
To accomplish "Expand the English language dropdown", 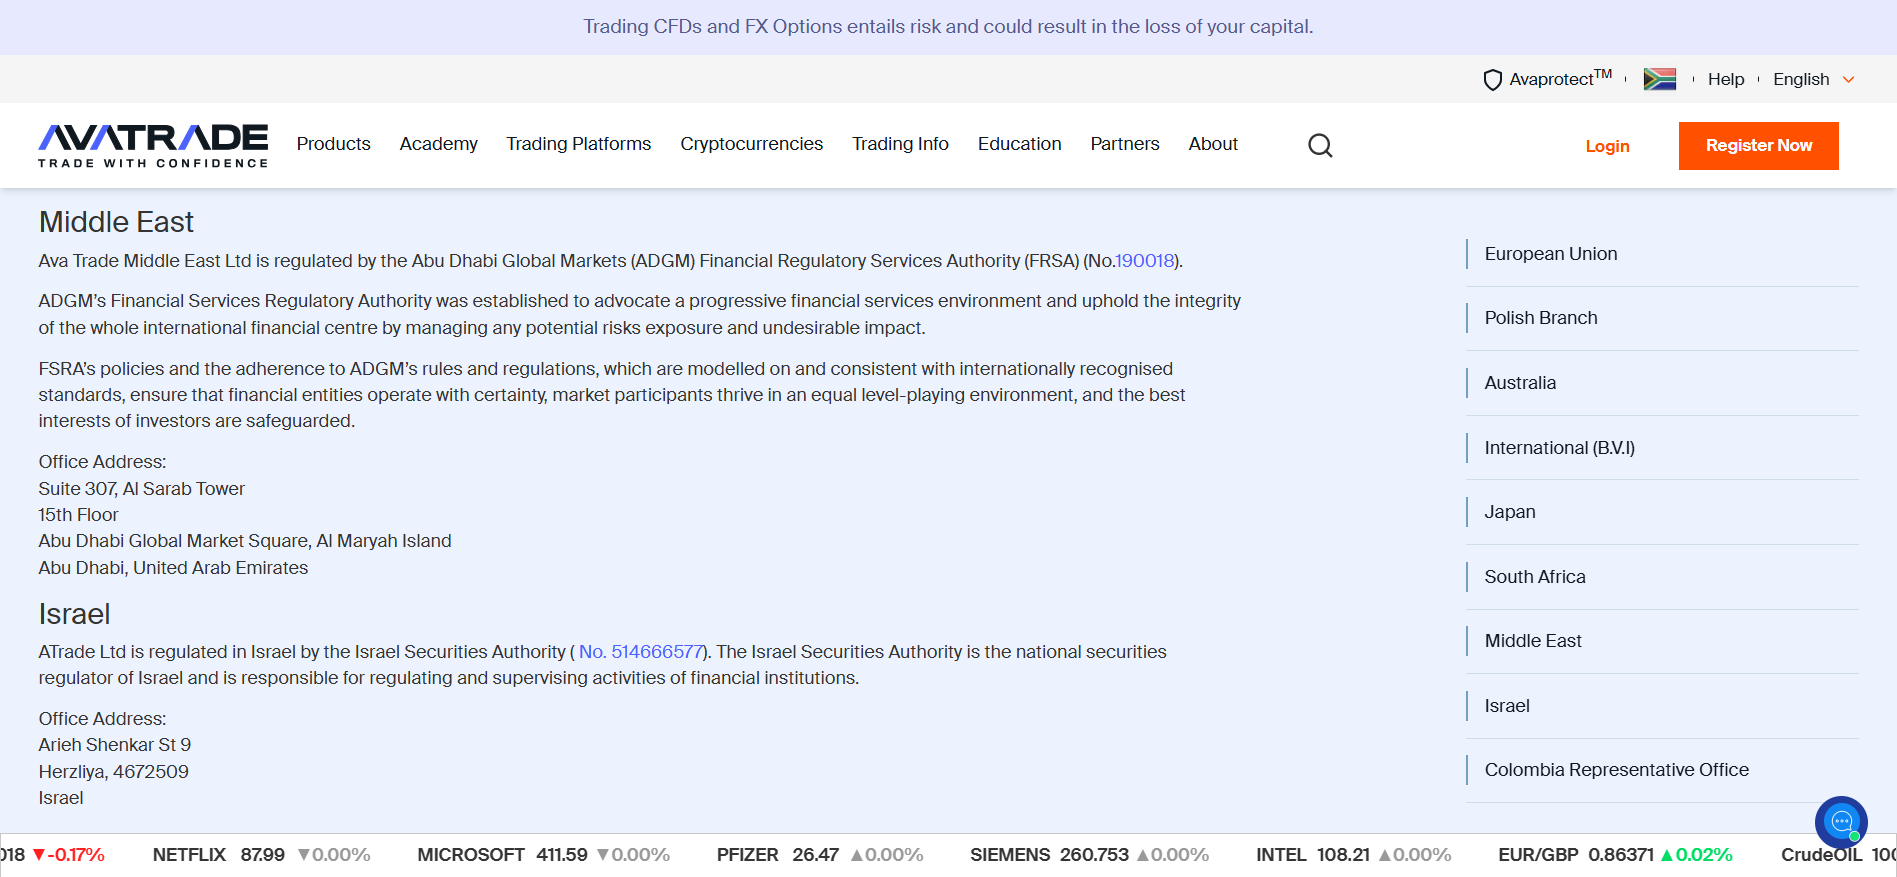I will (x=1813, y=79).
